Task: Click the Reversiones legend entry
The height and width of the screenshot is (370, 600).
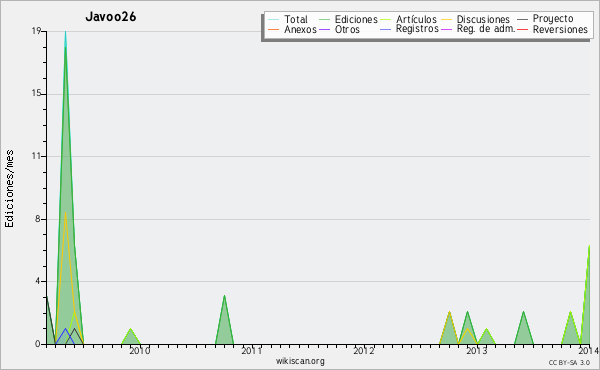Action: click(x=553, y=29)
